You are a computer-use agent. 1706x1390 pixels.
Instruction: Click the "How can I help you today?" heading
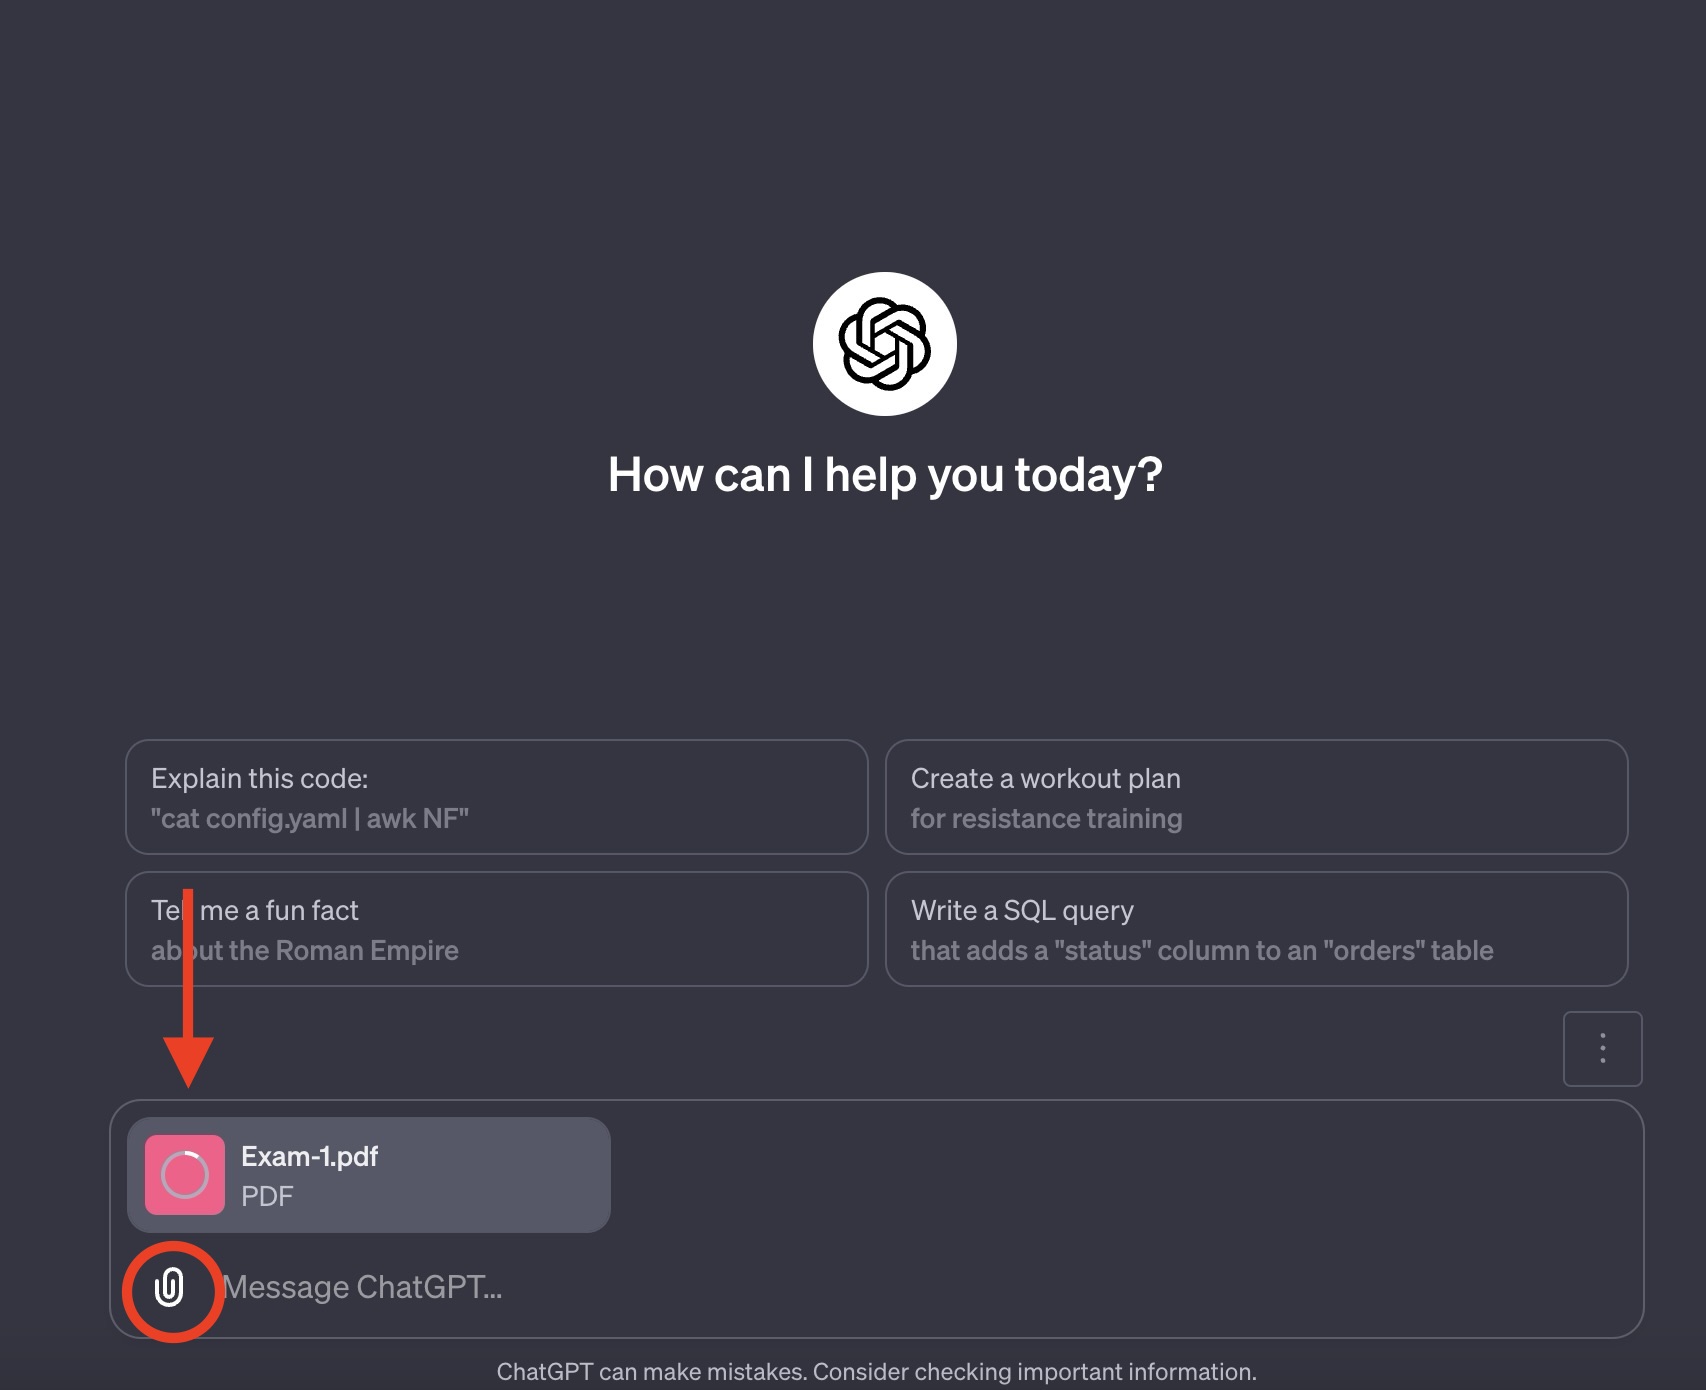click(x=884, y=474)
